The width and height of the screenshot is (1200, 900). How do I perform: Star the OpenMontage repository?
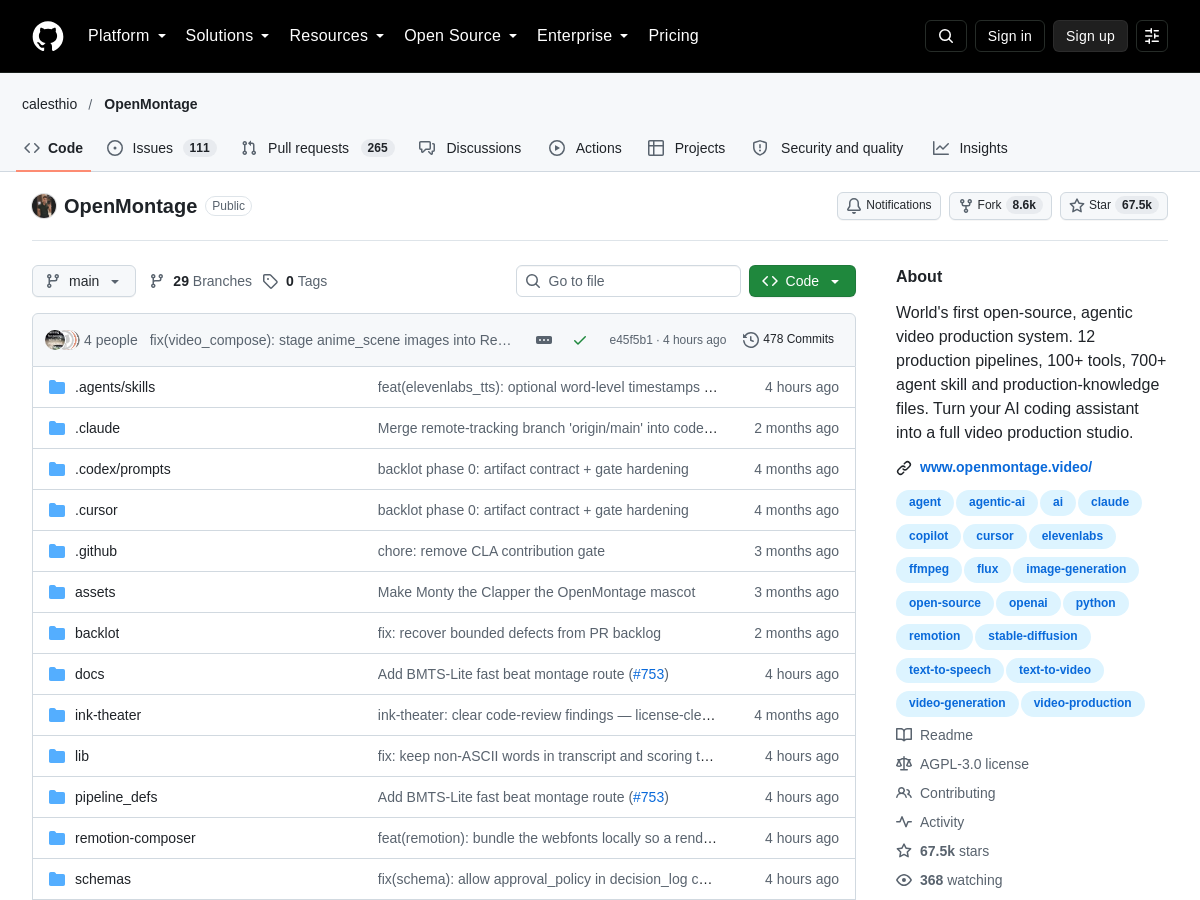[x=1114, y=205]
